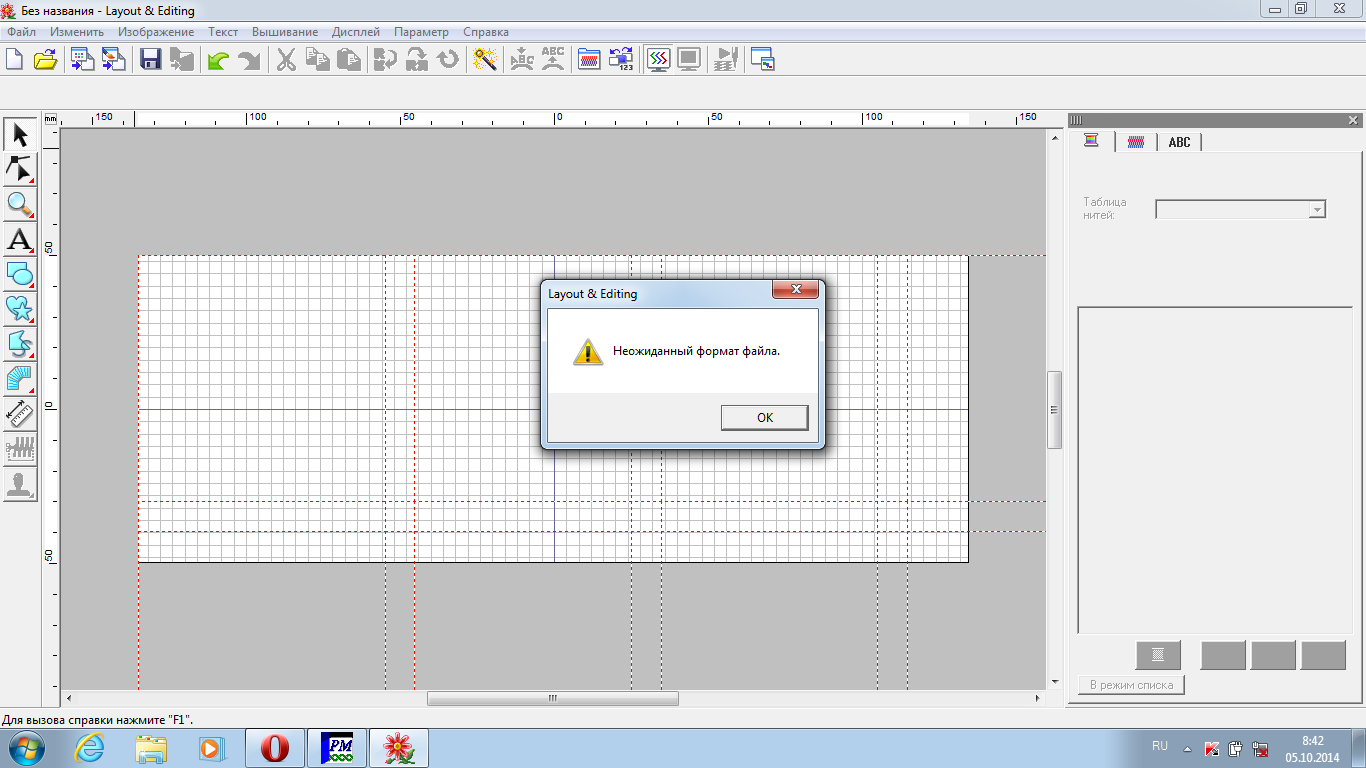Launch Opera from the taskbar
Image resolution: width=1366 pixels, height=768 pixels.
tap(275, 748)
